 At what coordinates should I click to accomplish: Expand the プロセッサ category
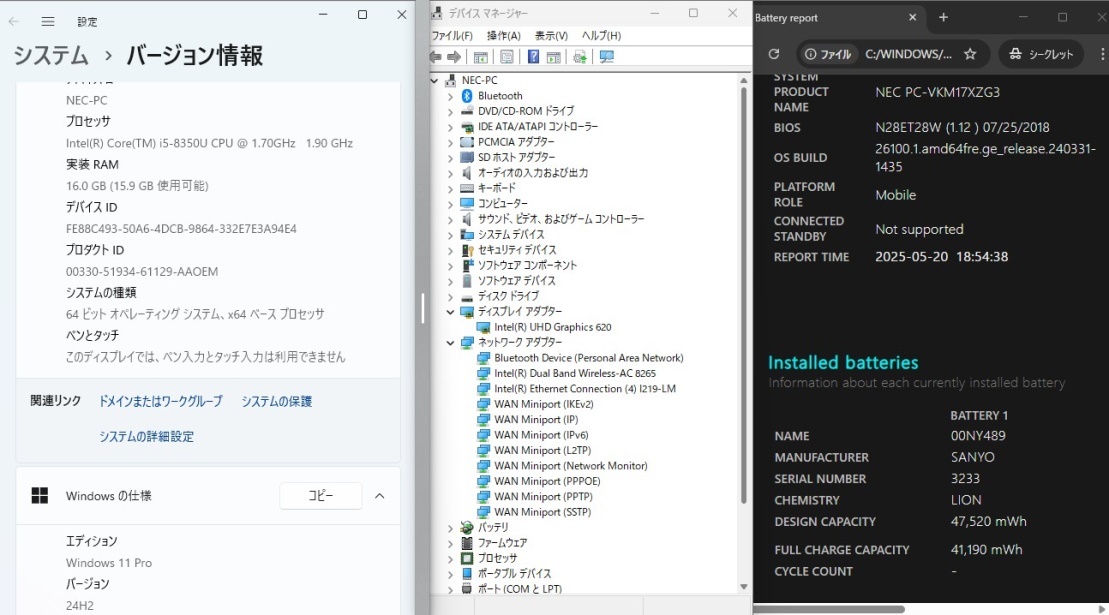click(x=451, y=558)
